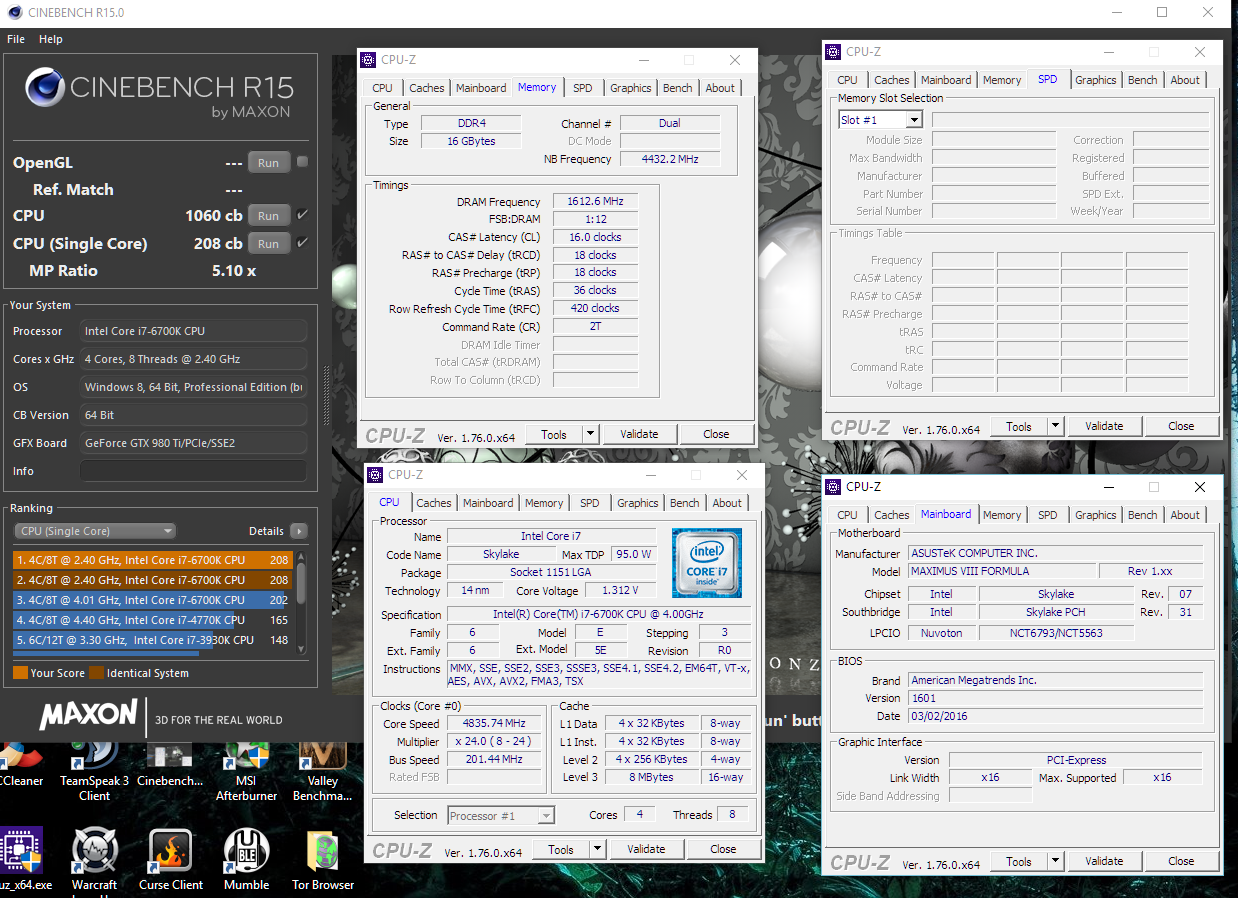This screenshot has width=1238, height=898.
Task: Click CPU-Z Memory window title bar icon
Action: click(x=369, y=60)
